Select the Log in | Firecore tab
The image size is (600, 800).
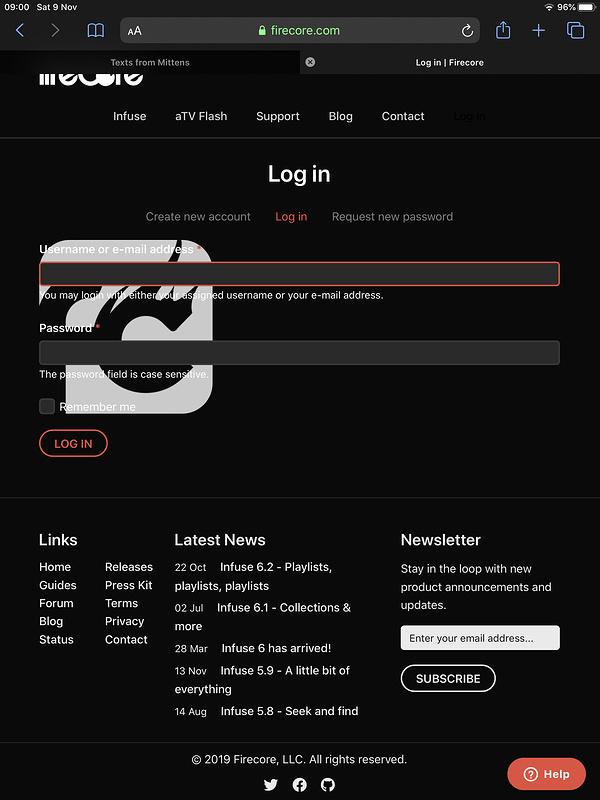(x=449, y=62)
